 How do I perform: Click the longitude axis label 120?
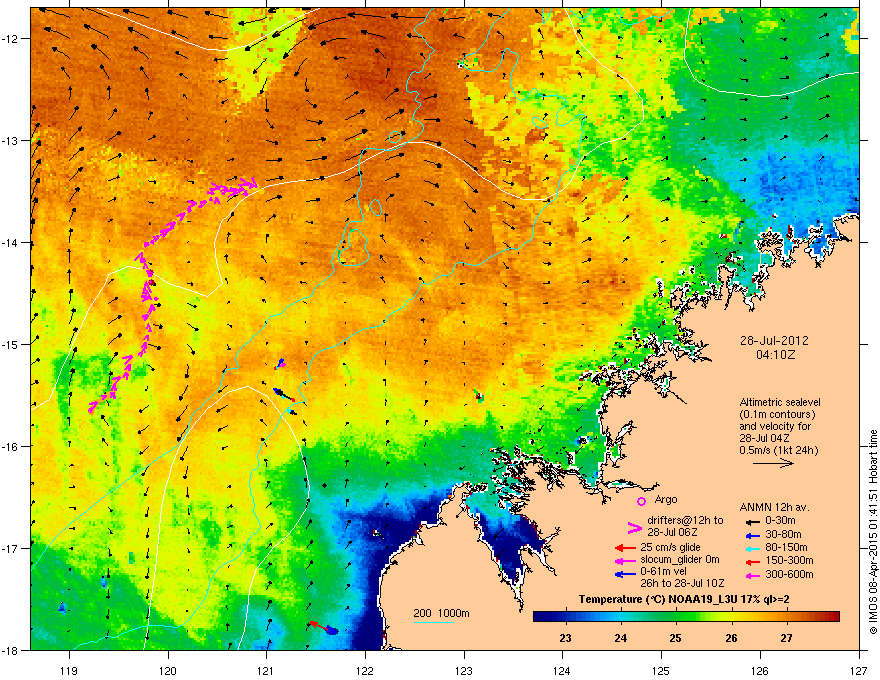click(x=168, y=670)
